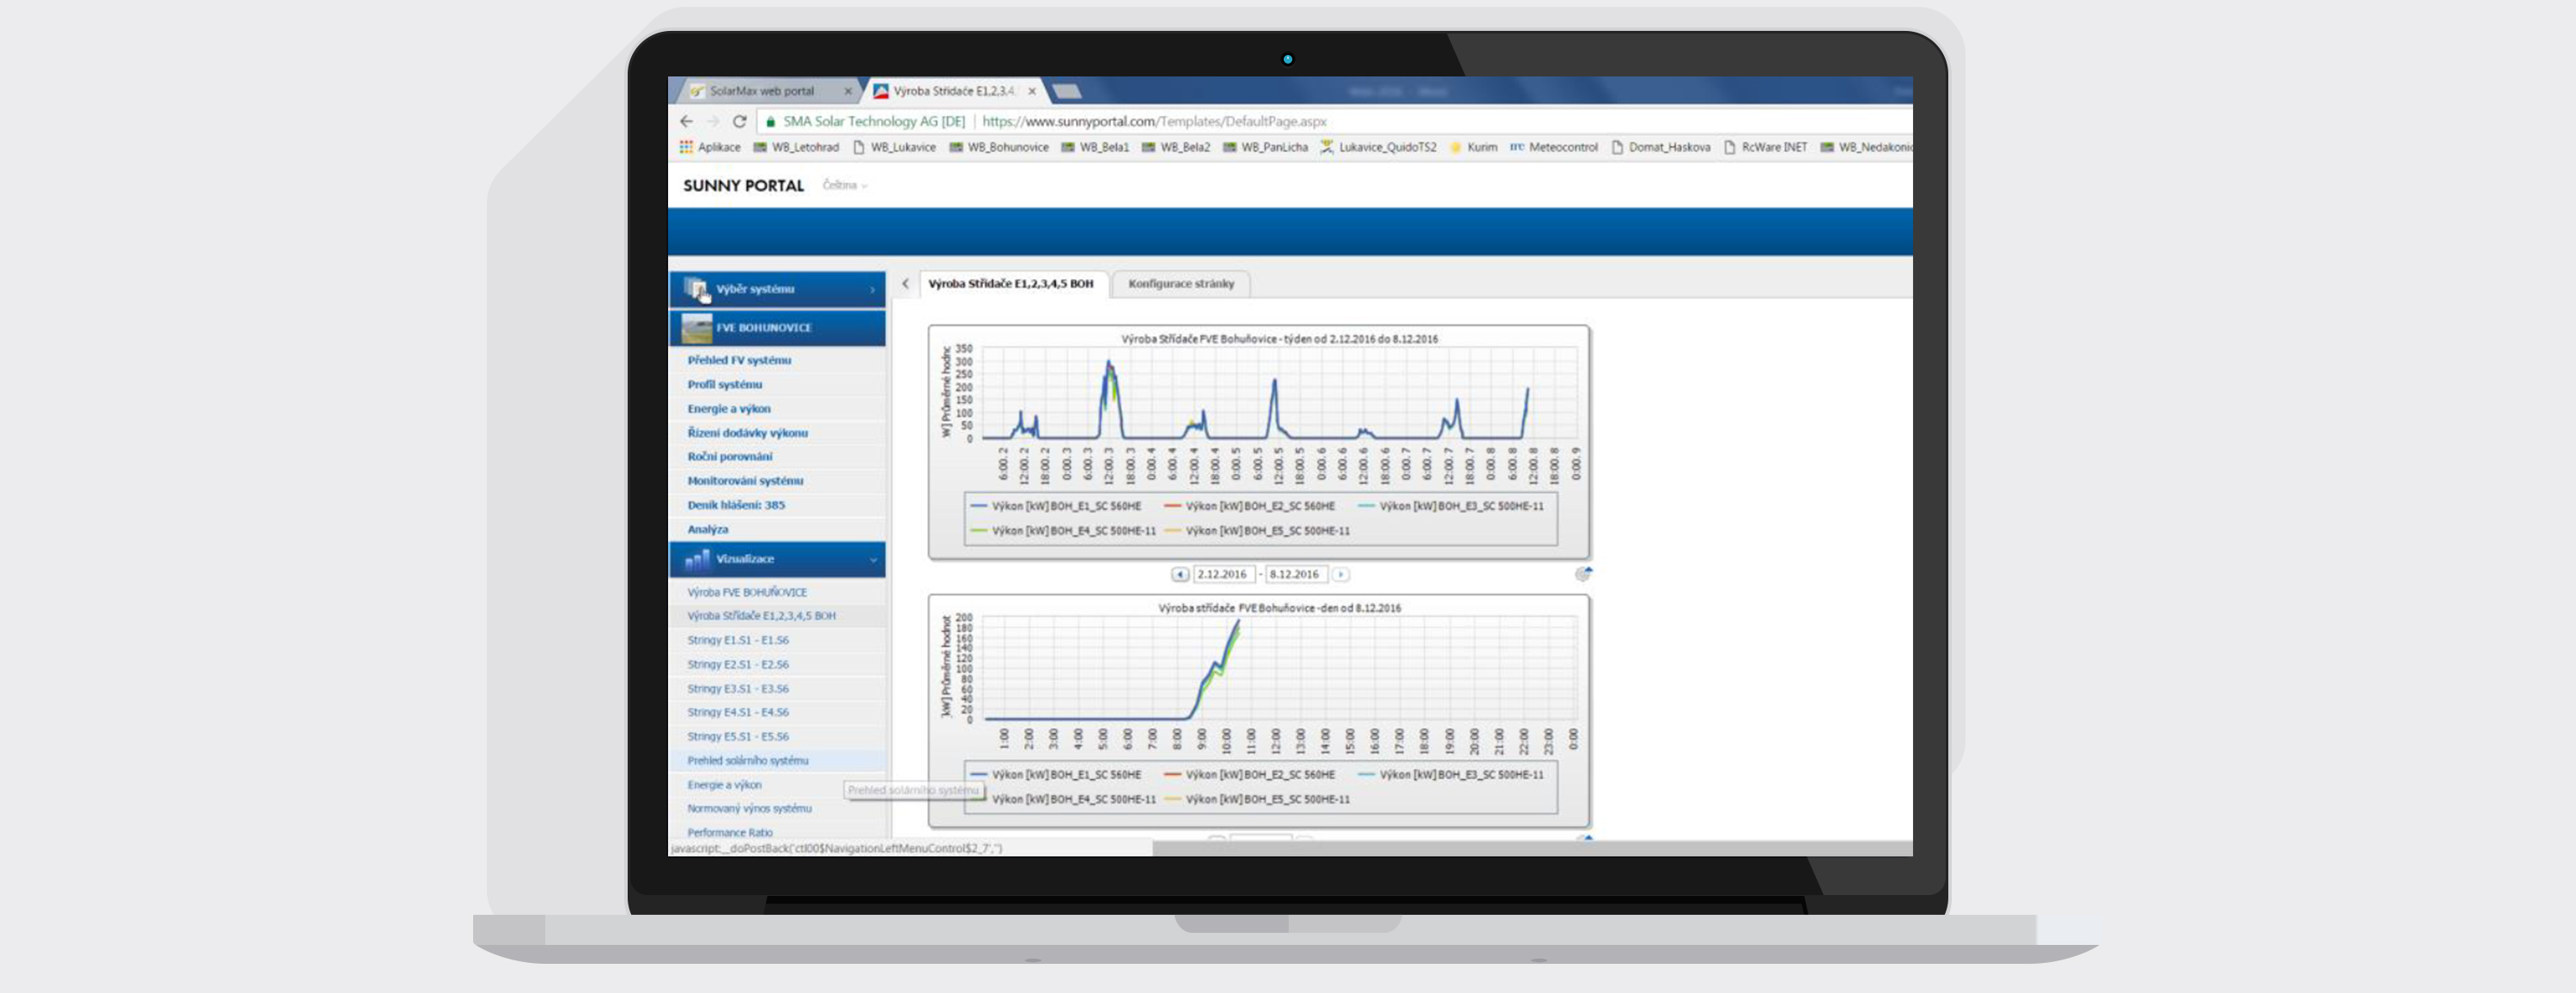Open Performance Ratio
Screen dimensions: 2576x993
[x=730, y=832]
